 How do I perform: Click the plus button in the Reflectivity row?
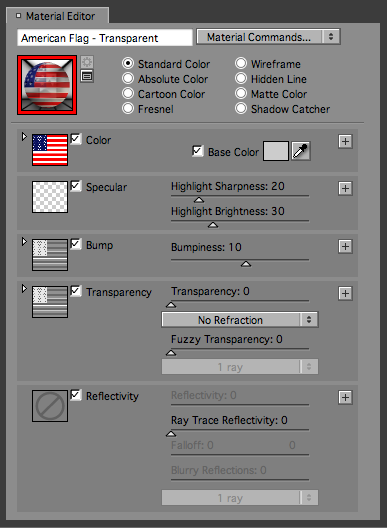tap(345, 398)
